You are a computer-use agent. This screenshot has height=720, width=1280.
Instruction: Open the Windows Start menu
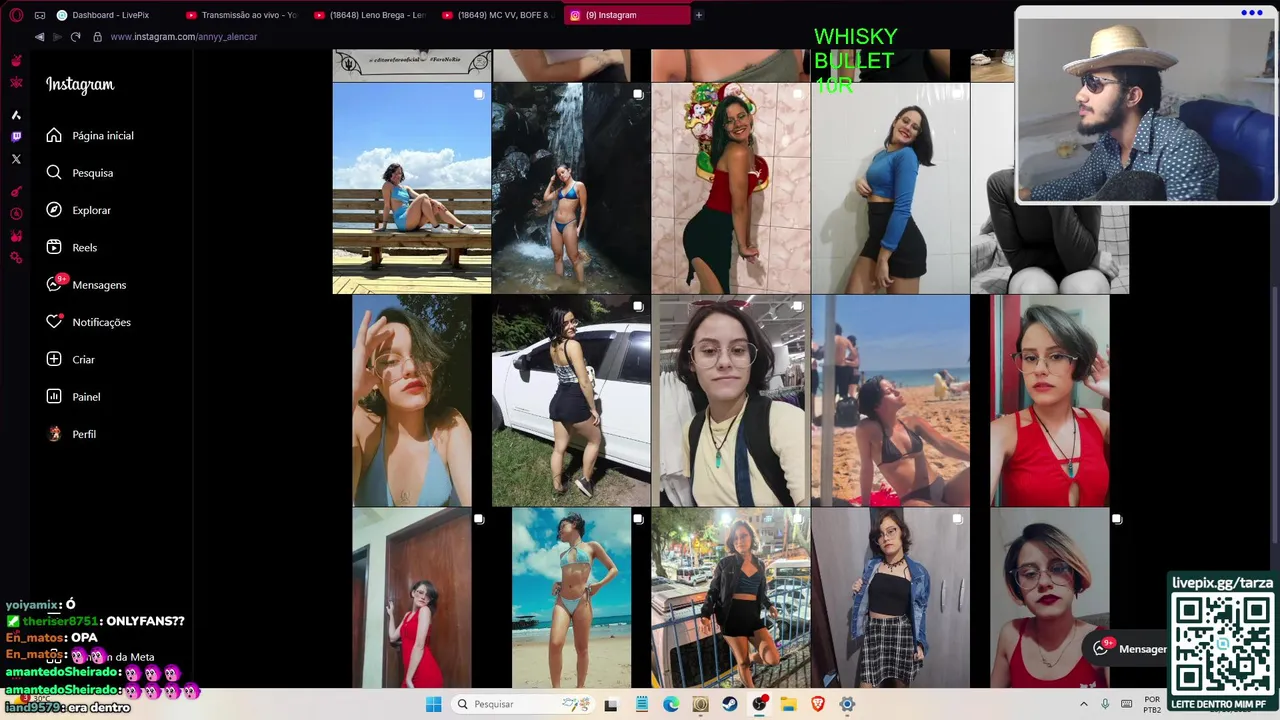pos(433,704)
